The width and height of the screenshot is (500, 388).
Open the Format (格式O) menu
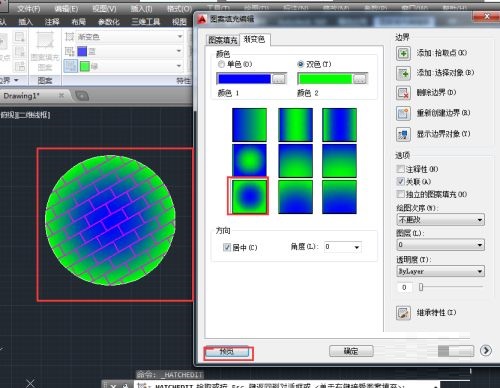point(179,9)
